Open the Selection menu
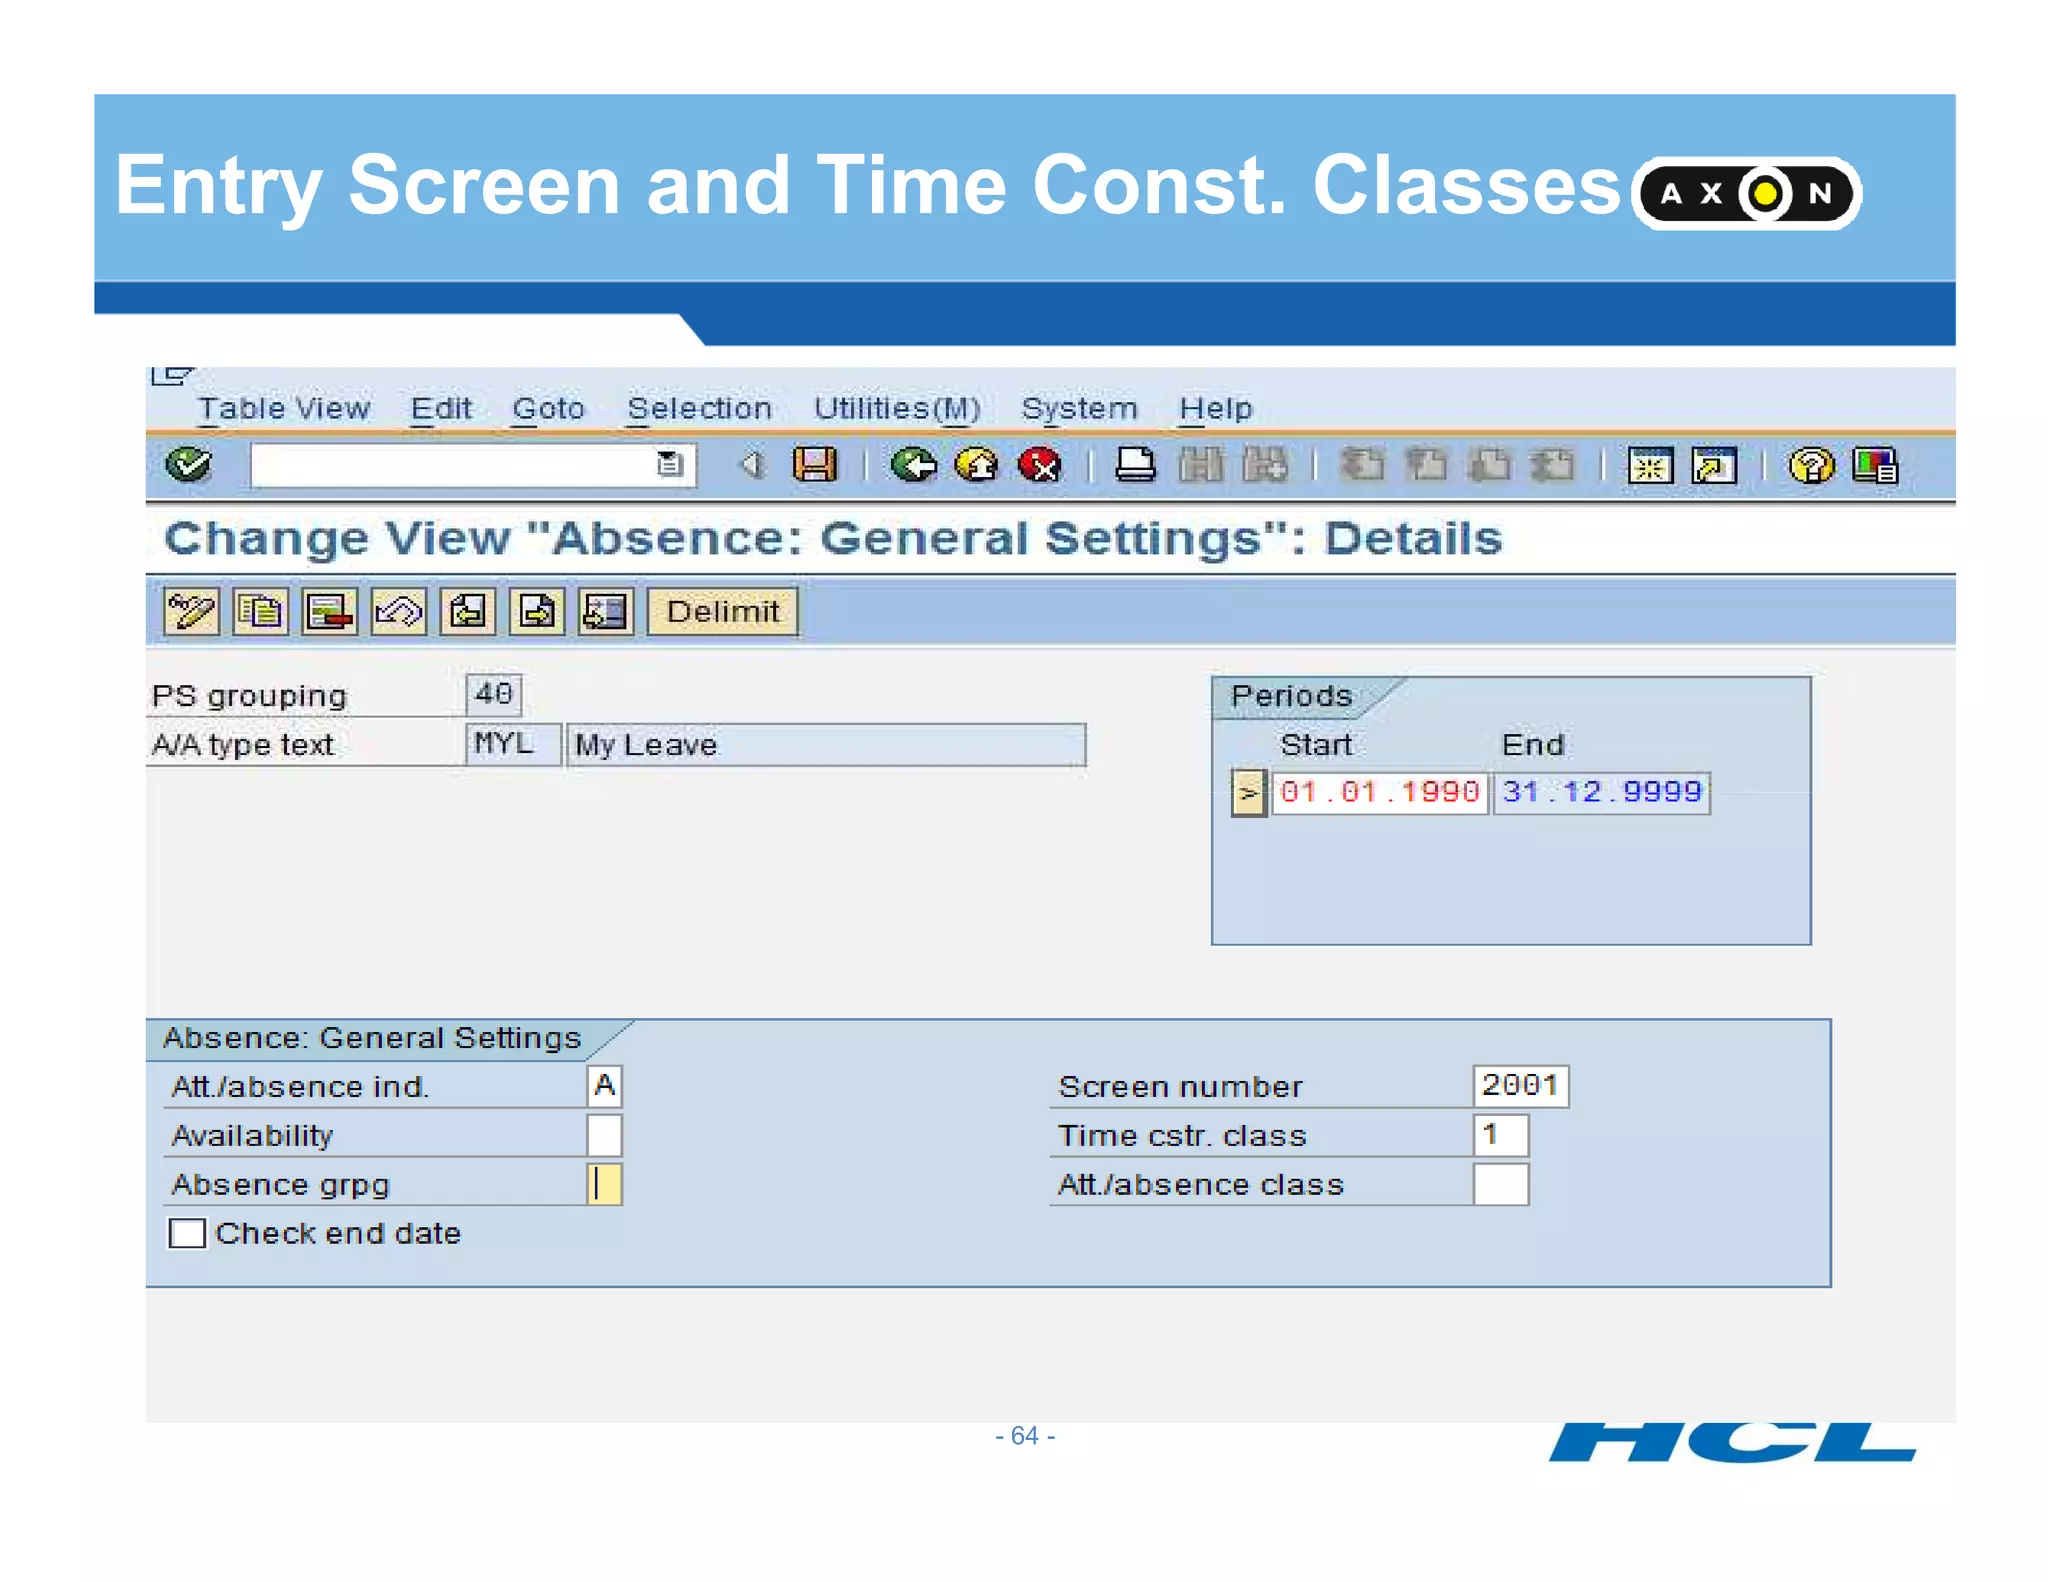Screen dimensions: 2048x1582 699,408
